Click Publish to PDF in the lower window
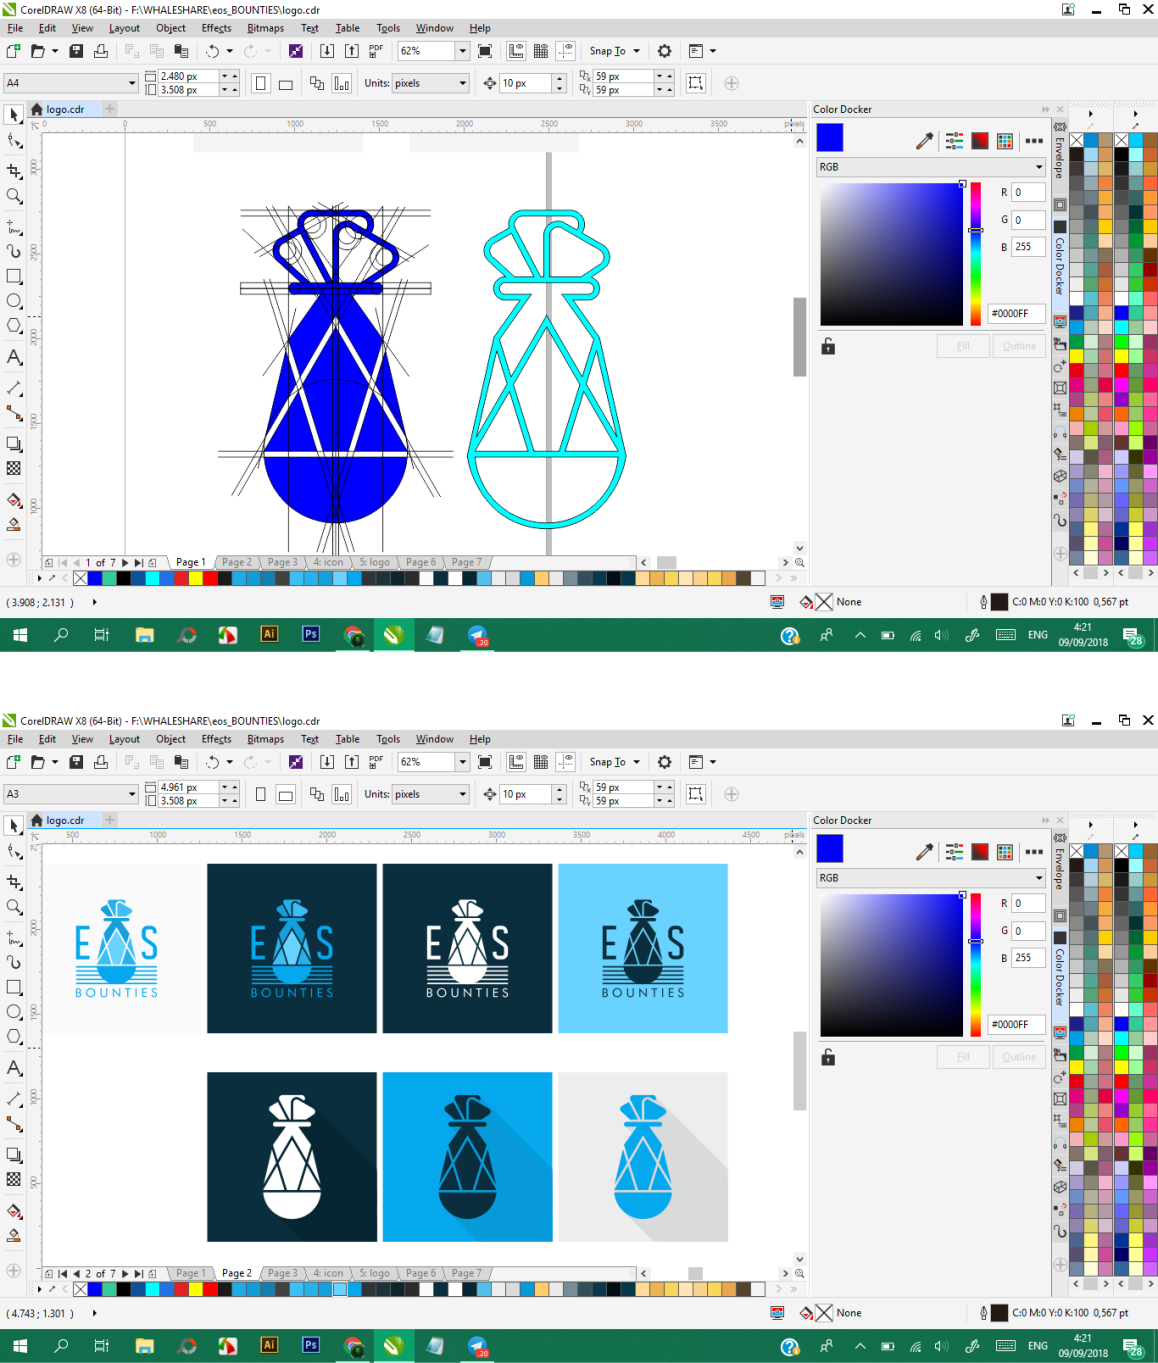Viewport: 1158px width, 1363px height. coord(376,762)
